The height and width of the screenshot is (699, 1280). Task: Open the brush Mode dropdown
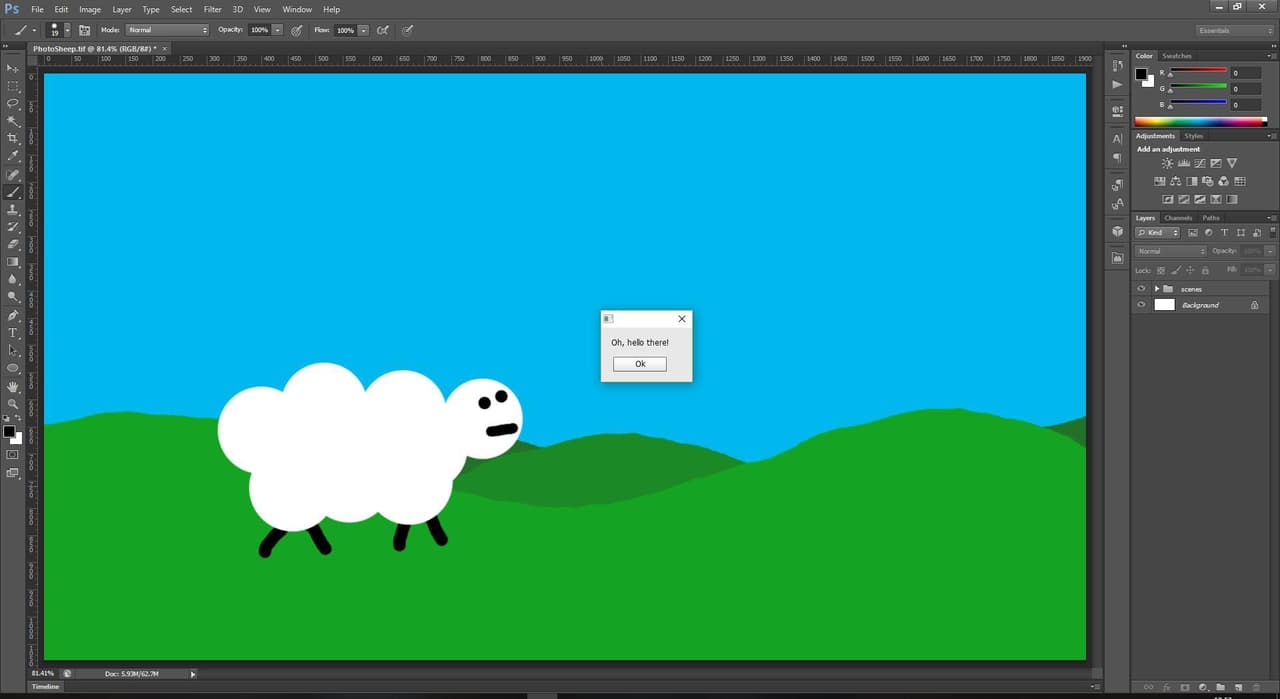[x=167, y=30]
